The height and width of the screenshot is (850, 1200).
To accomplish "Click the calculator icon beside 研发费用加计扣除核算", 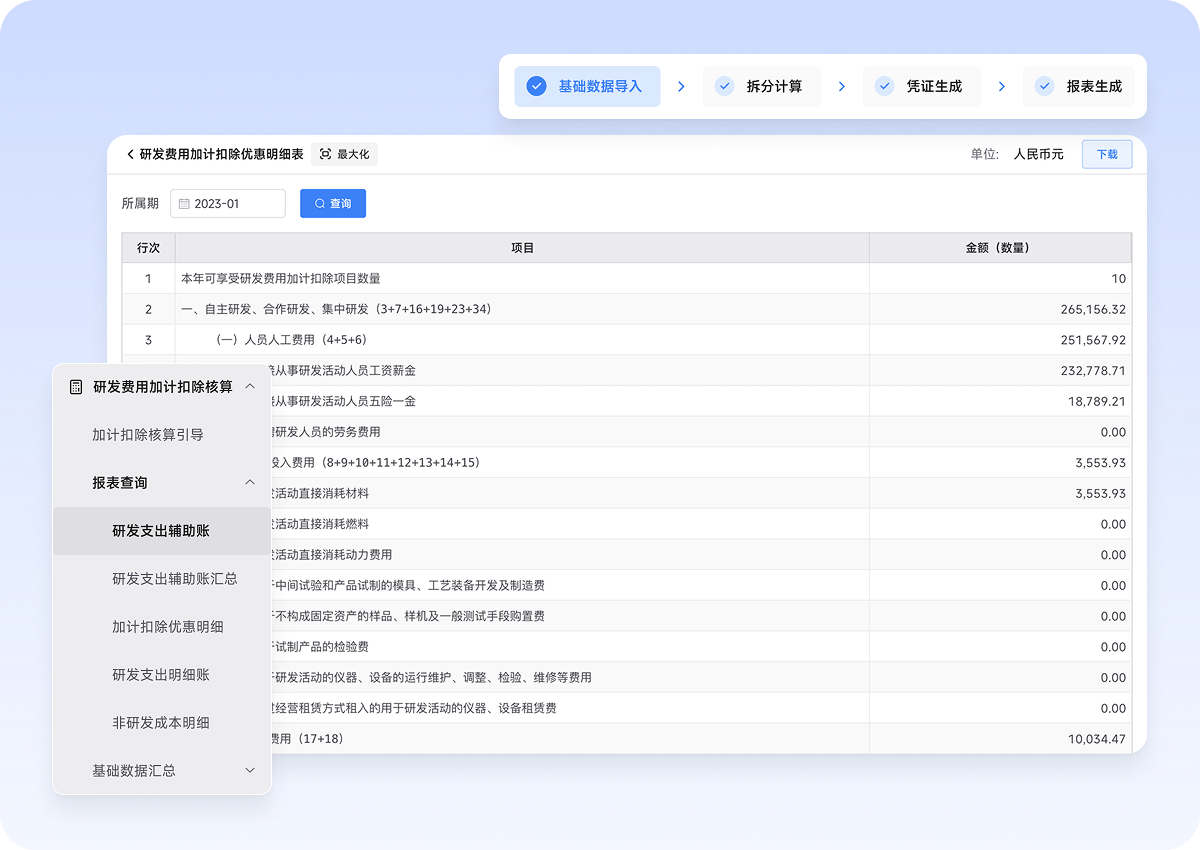I will pyautogui.click(x=76, y=387).
